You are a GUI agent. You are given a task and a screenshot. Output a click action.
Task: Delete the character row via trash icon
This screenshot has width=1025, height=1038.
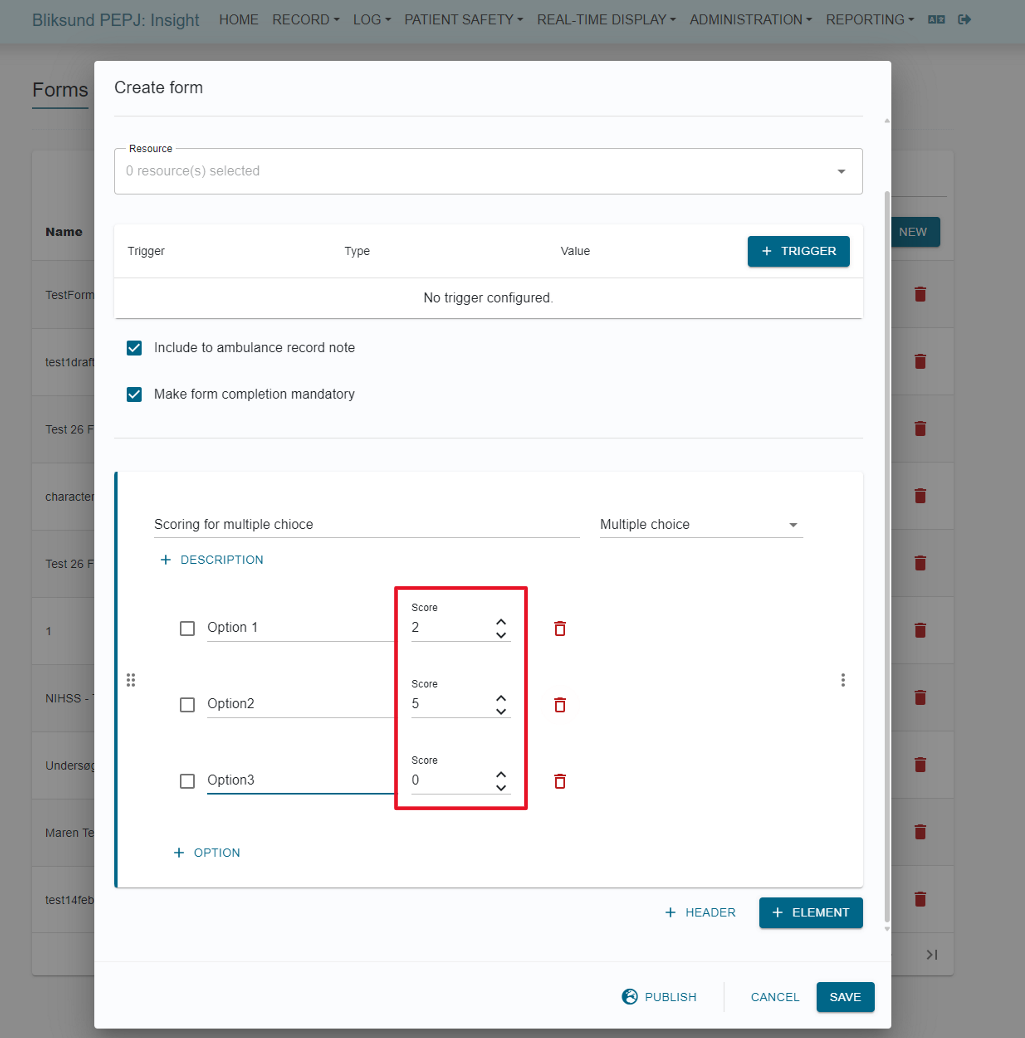pyautogui.click(x=920, y=496)
